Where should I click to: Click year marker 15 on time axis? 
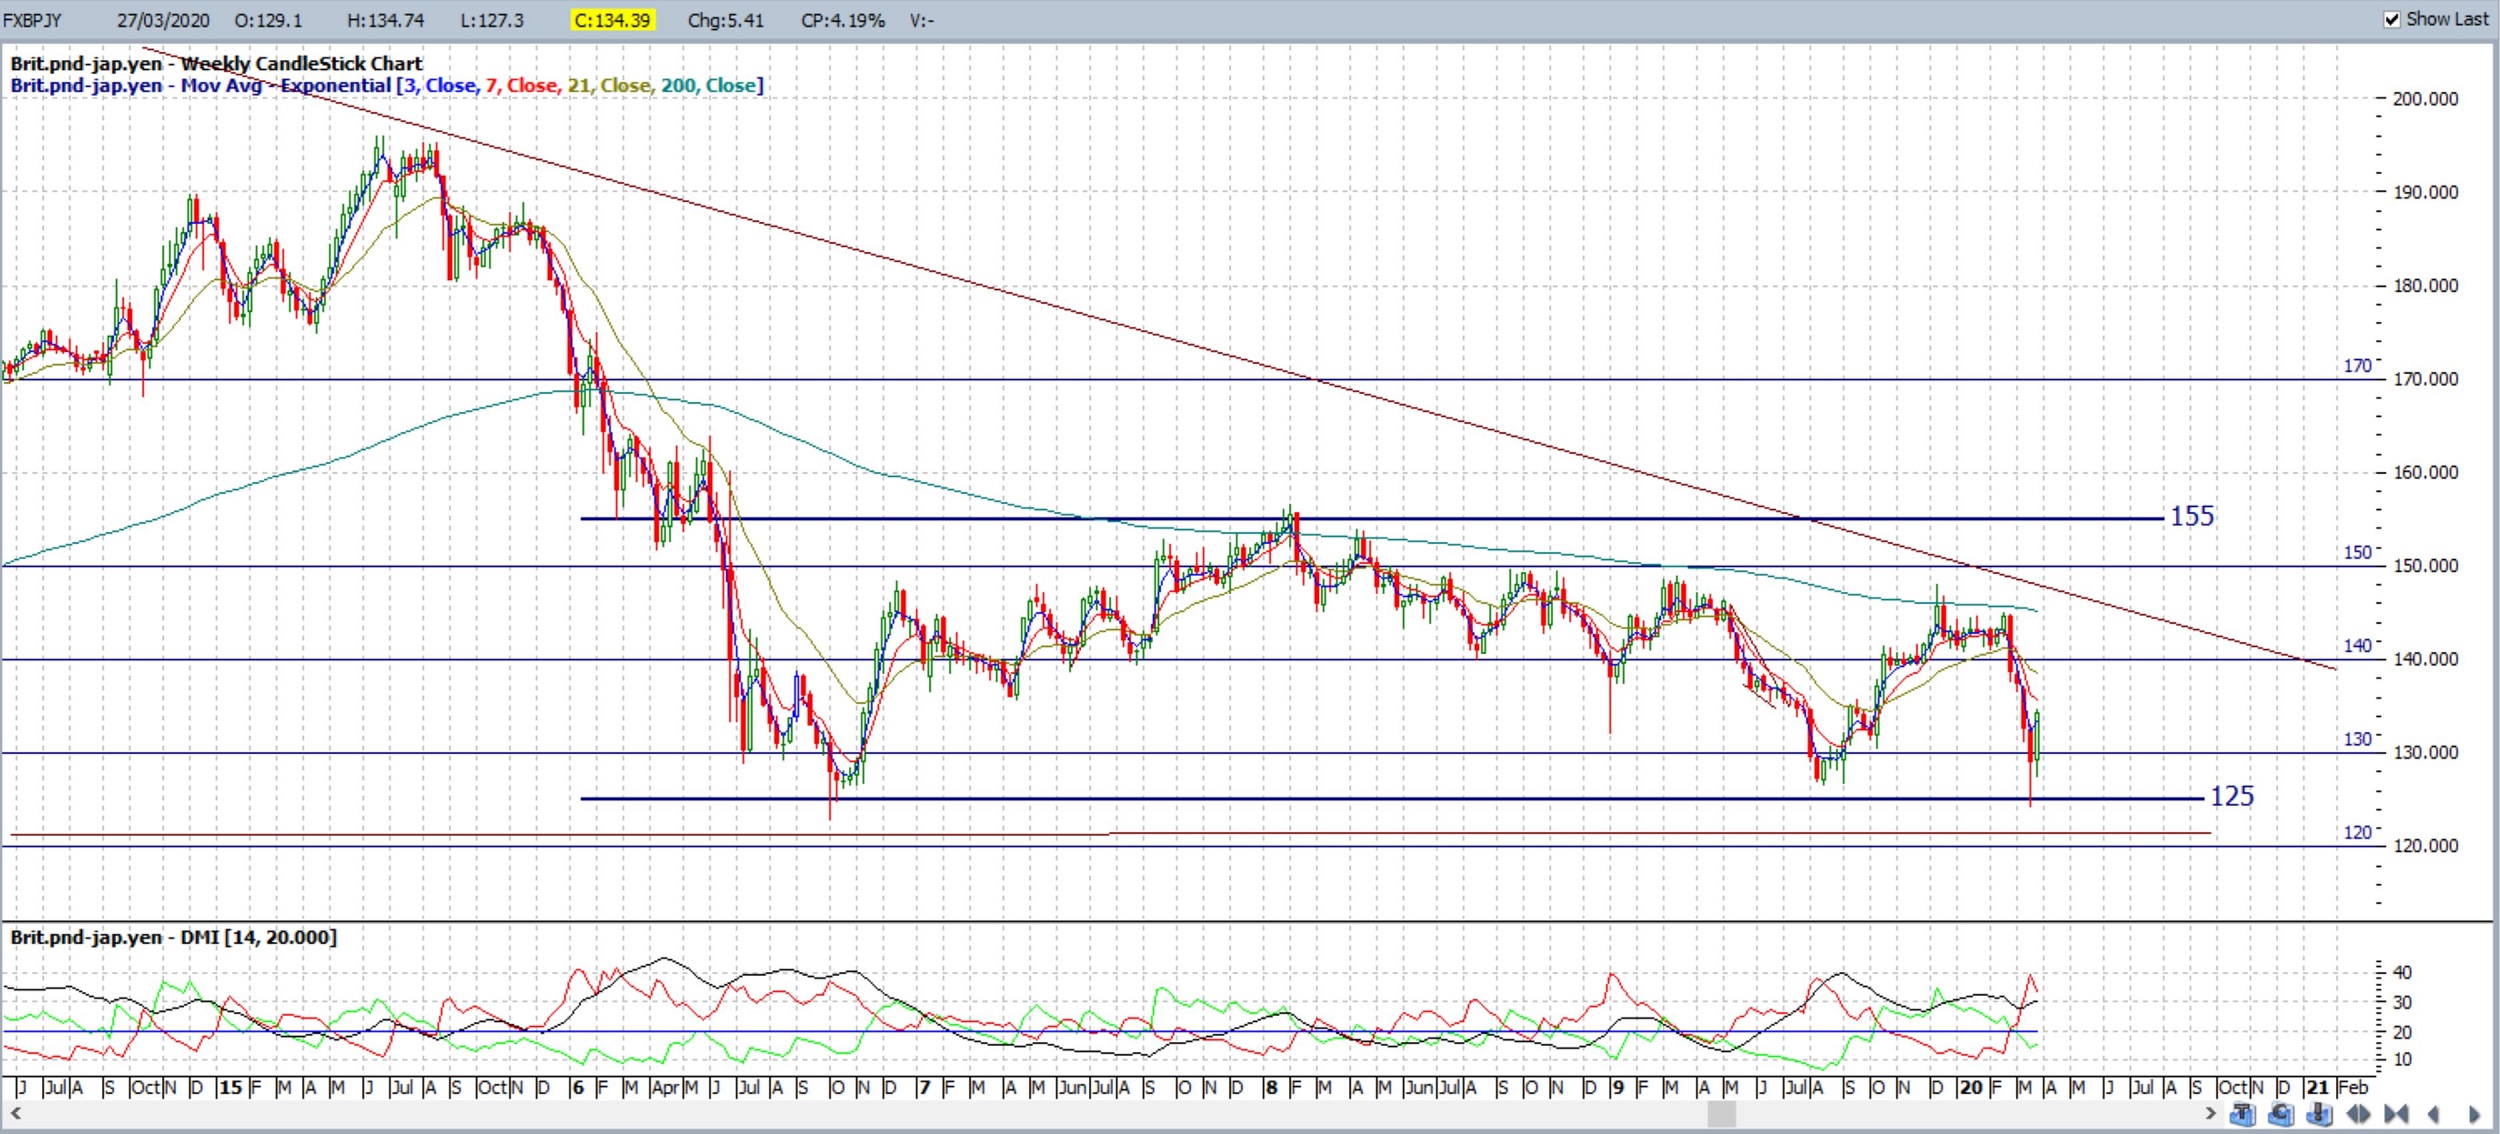coord(230,1087)
